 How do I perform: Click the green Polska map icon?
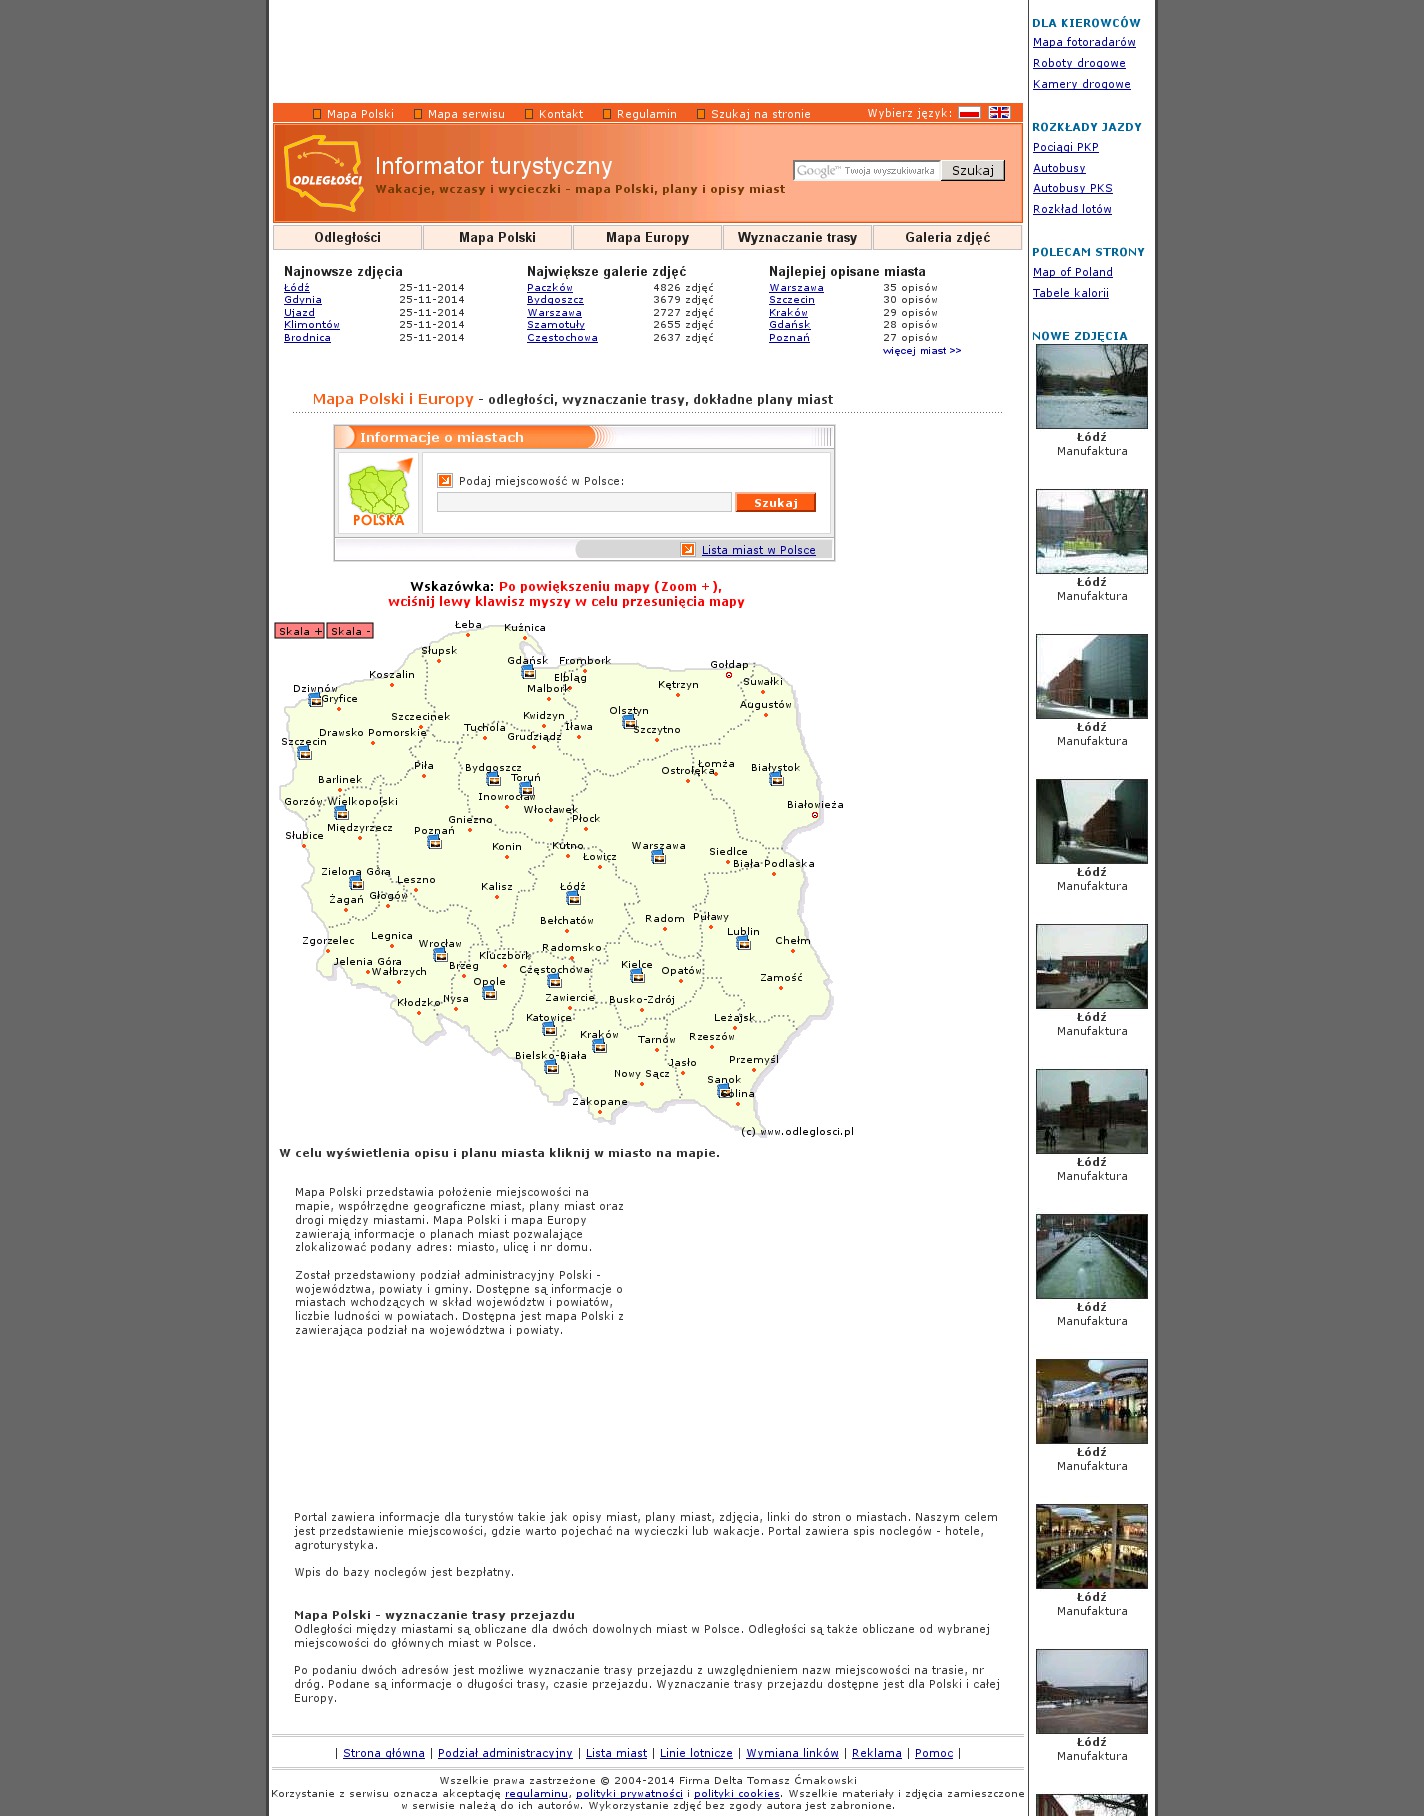tap(378, 493)
